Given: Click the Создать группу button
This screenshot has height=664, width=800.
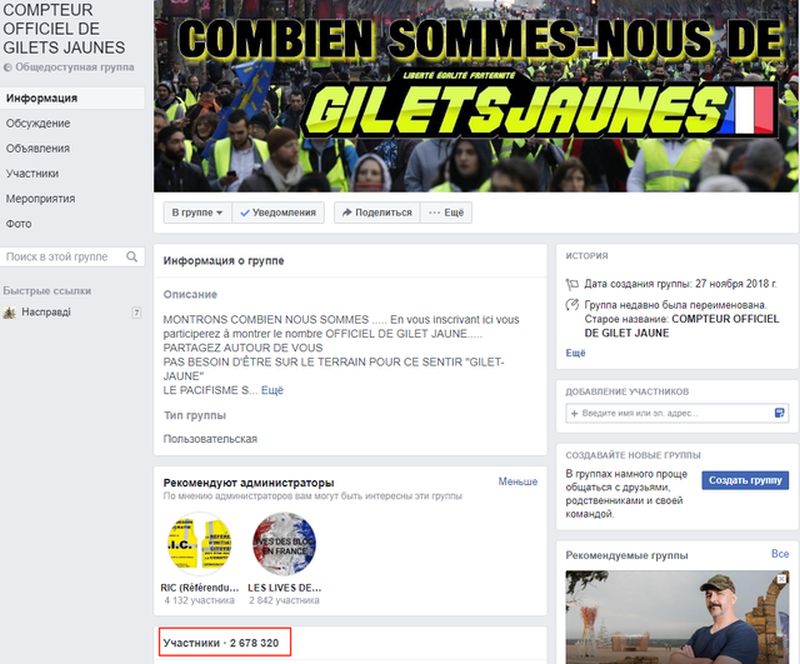Looking at the screenshot, I should [x=745, y=480].
